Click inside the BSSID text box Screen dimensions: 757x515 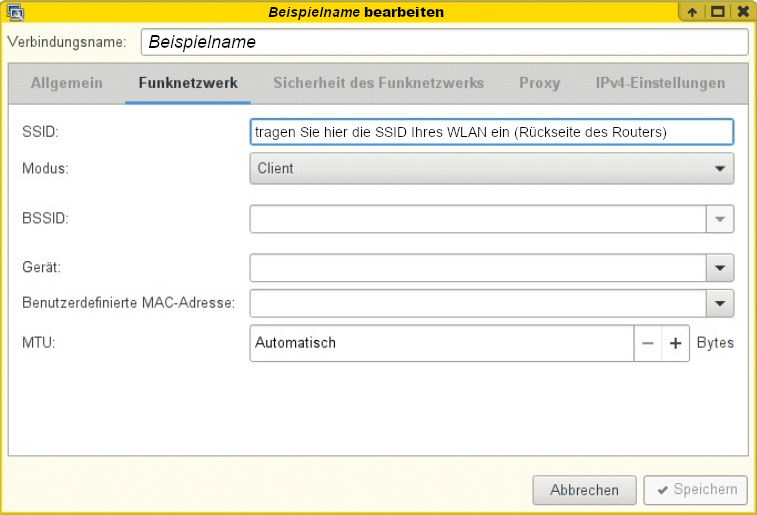[478, 219]
